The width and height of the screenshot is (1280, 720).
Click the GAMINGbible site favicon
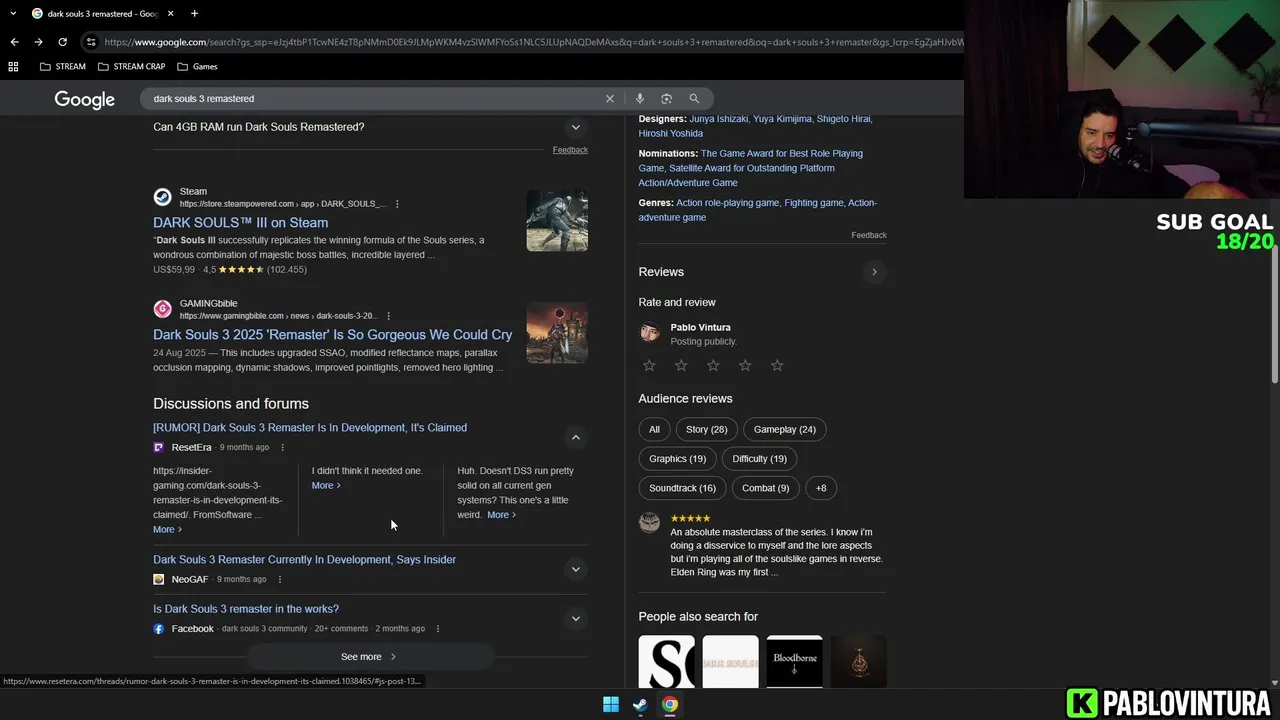tap(162, 309)
